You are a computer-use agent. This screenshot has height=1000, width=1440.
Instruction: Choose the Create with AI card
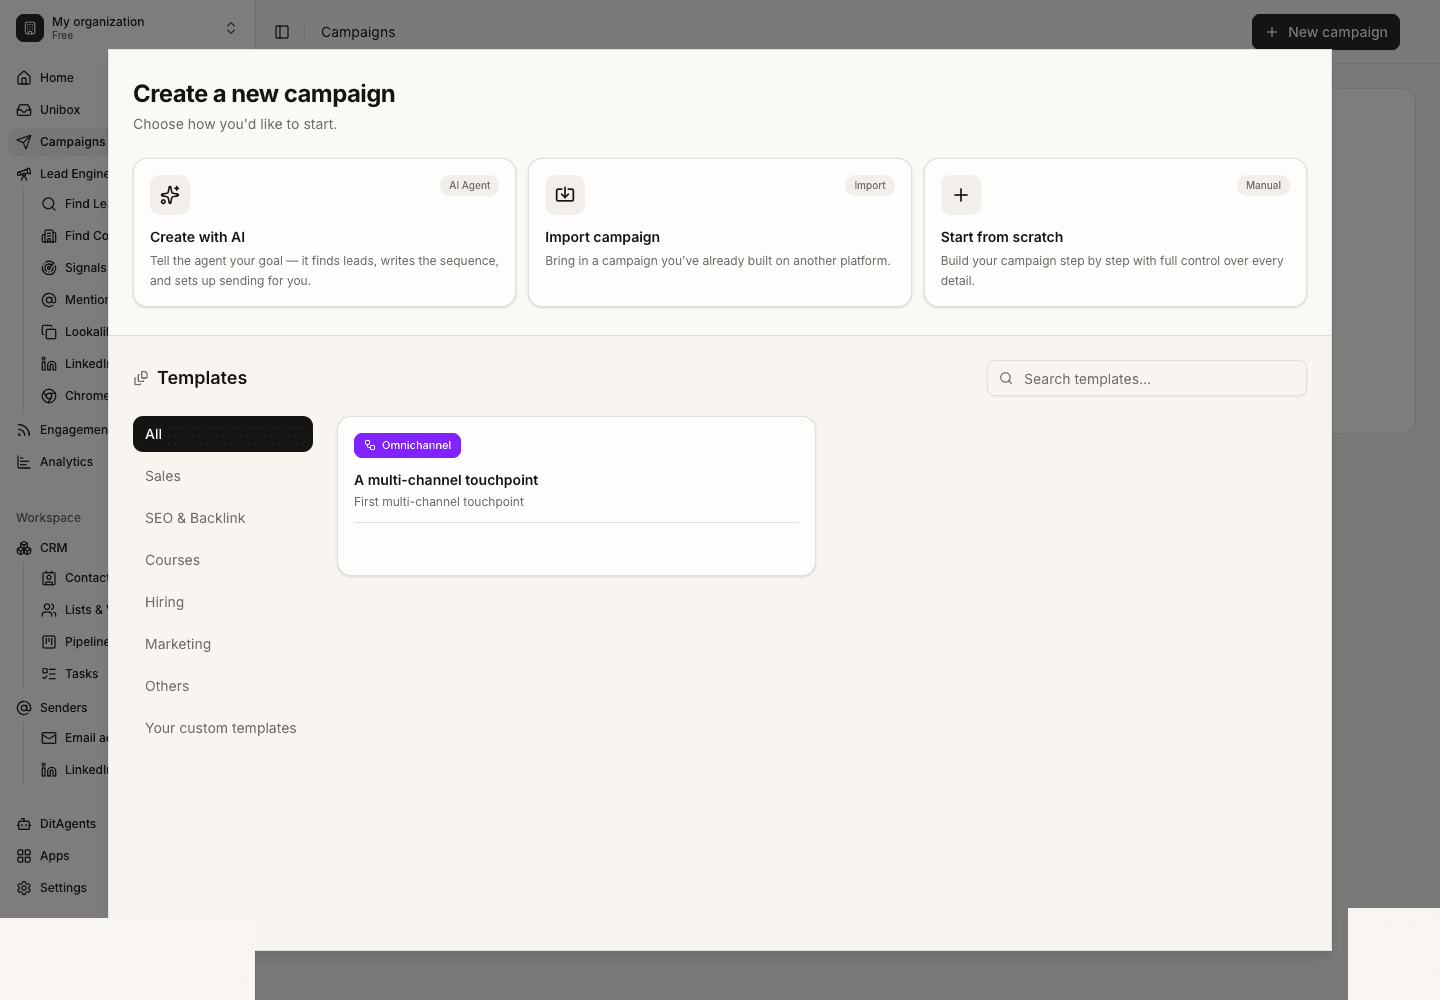(324, 233)
